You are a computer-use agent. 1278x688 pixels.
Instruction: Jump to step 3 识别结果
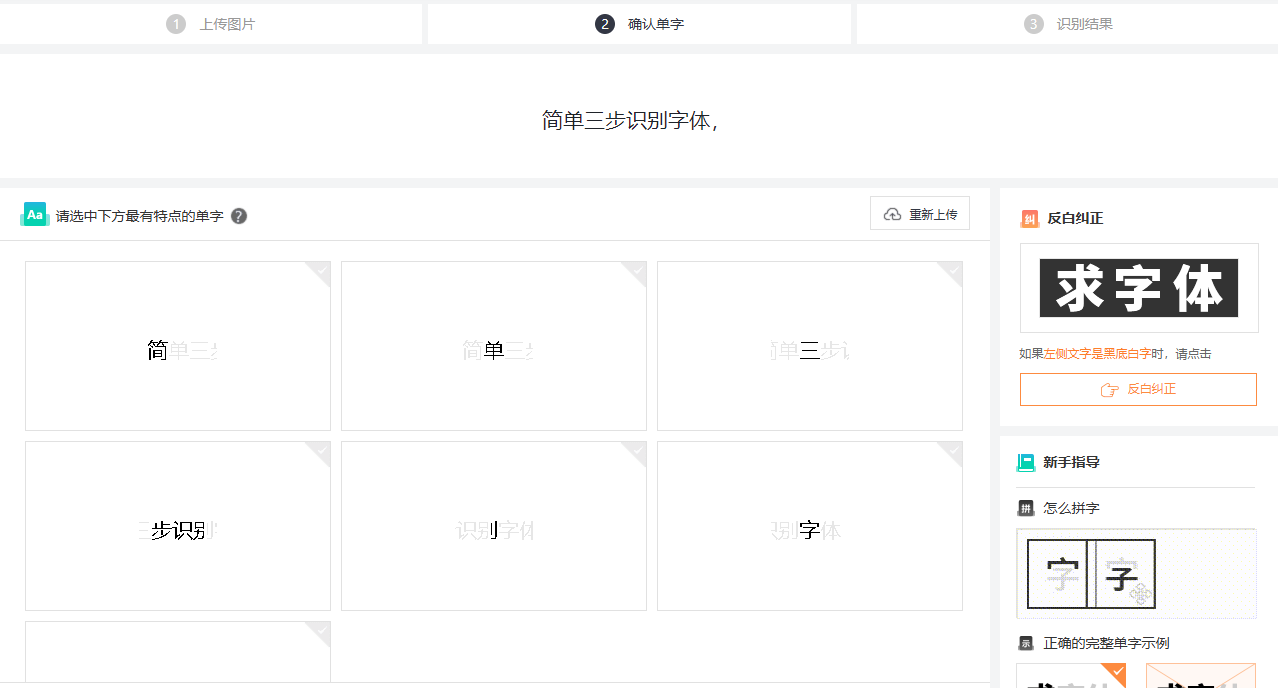[1068, 24]
